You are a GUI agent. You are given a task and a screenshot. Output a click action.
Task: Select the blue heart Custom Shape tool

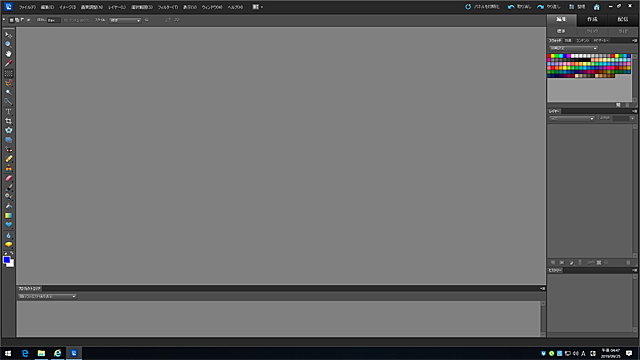8,225
